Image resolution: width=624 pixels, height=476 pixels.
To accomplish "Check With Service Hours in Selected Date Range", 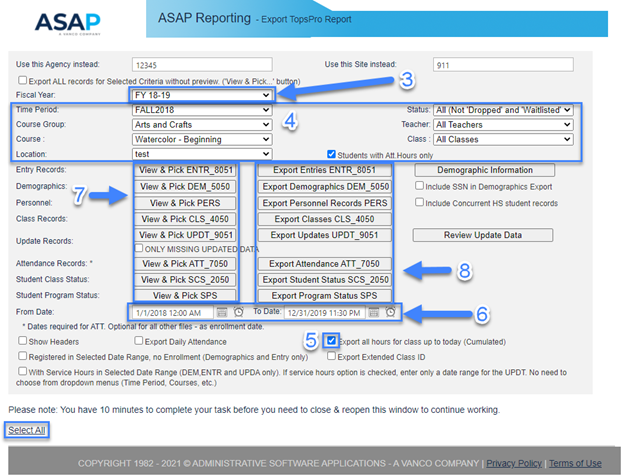I will pos(23,371).
